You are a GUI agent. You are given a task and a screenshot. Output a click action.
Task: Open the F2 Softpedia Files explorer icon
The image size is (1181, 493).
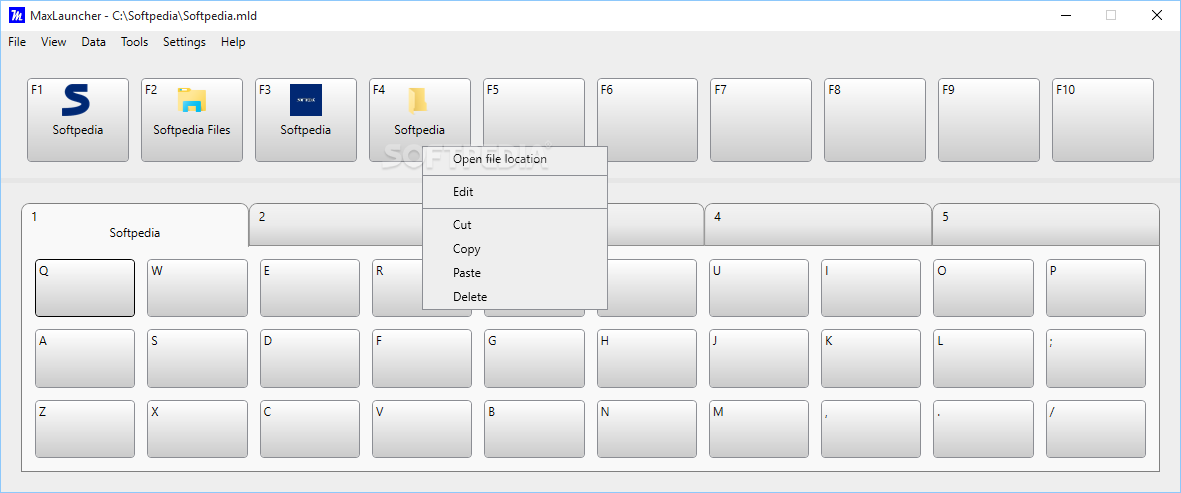(192, 100)
